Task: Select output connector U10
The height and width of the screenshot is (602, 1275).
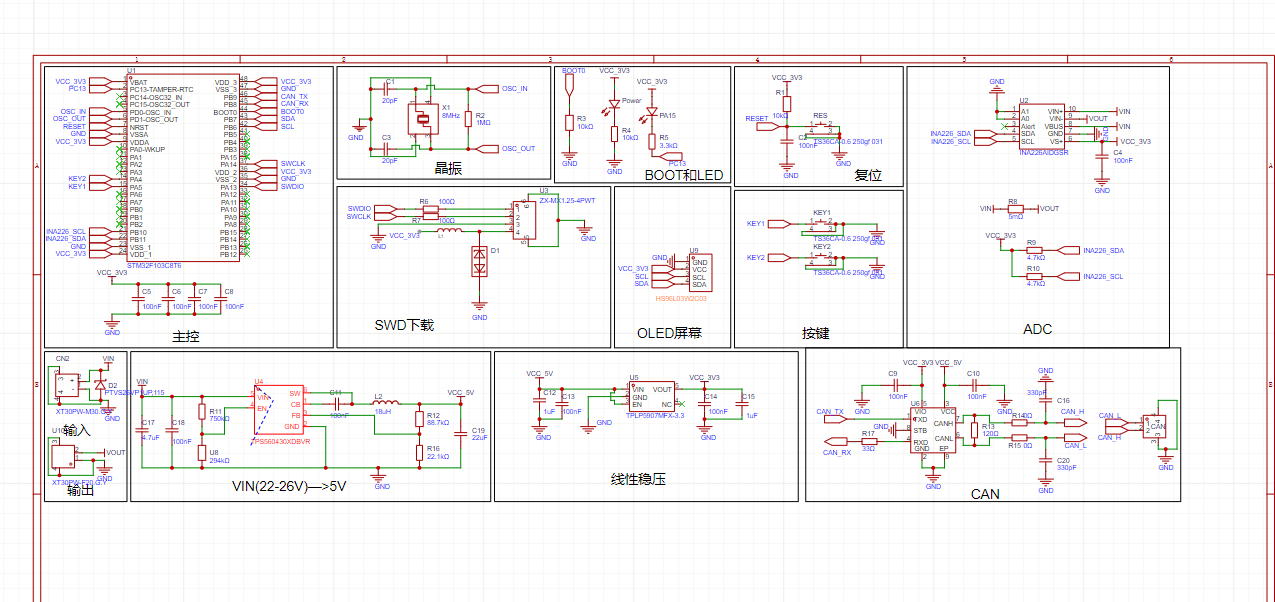Action: point(63,455)
